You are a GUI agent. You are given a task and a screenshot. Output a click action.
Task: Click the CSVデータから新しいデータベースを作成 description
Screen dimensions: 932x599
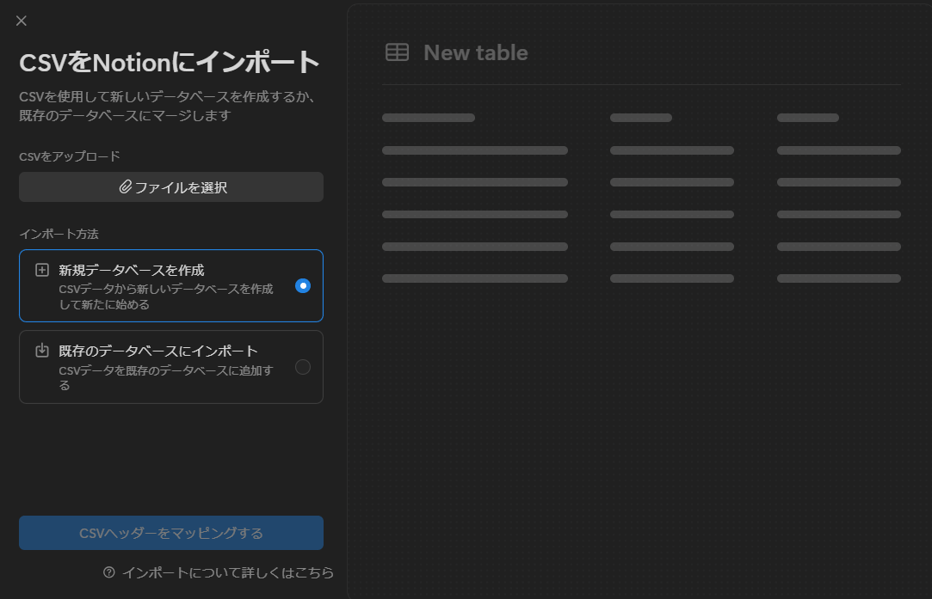pos(166,297)
